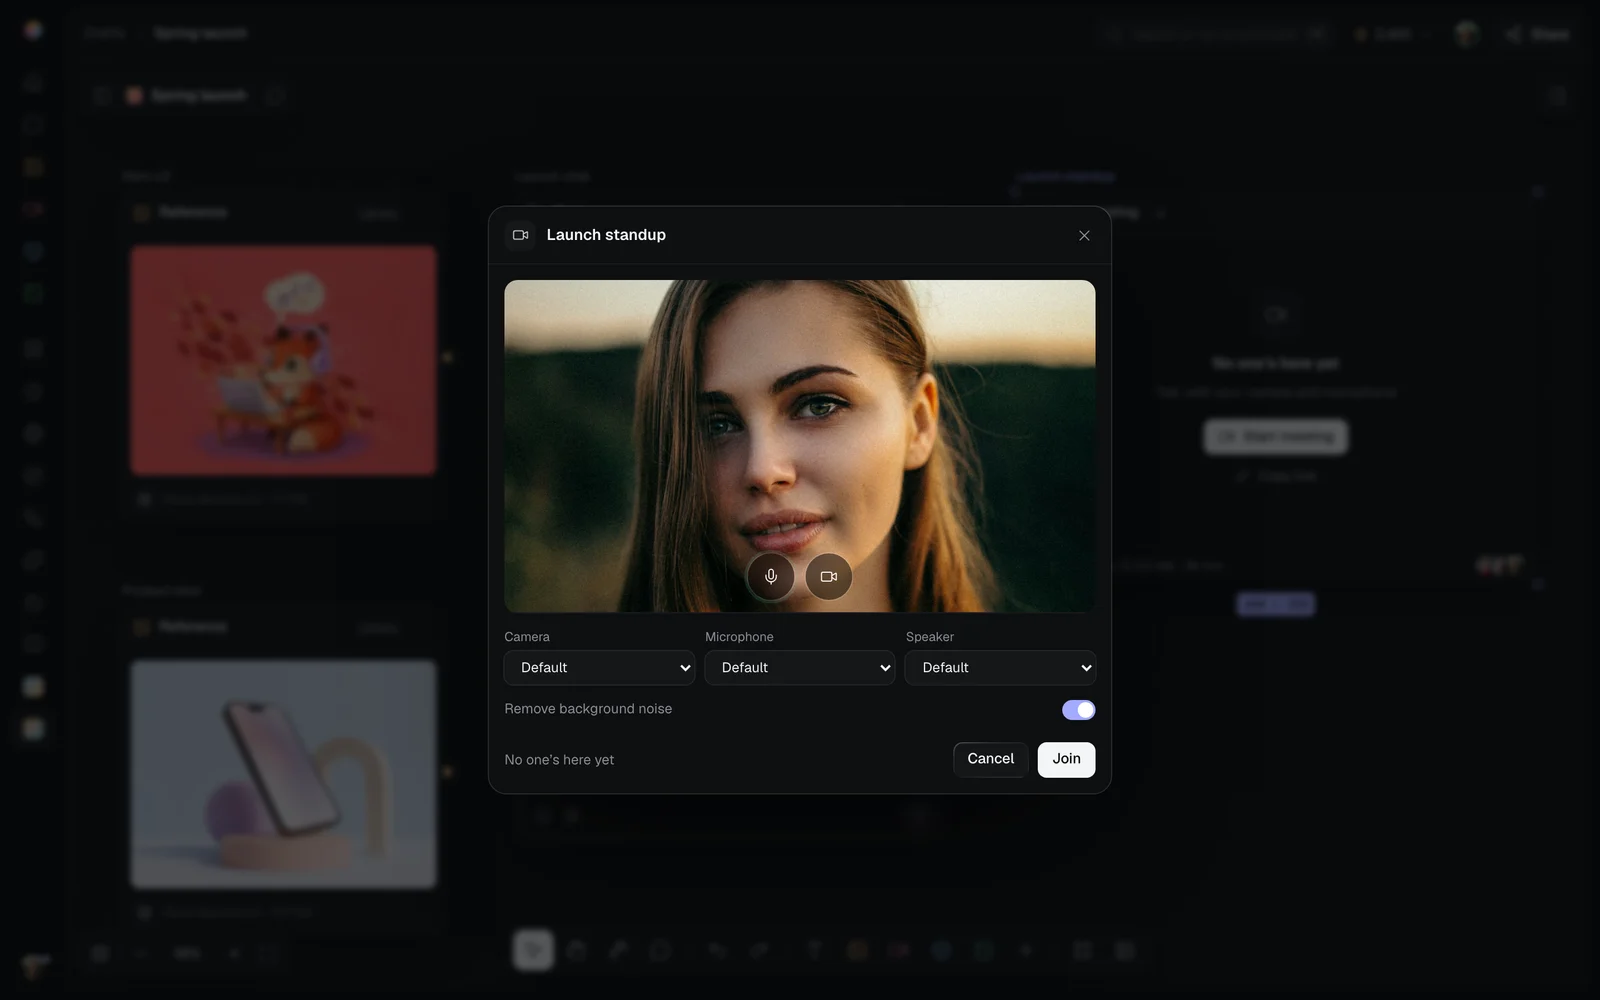Click the camera icon beside Launch standup title

tap(520, 235)
